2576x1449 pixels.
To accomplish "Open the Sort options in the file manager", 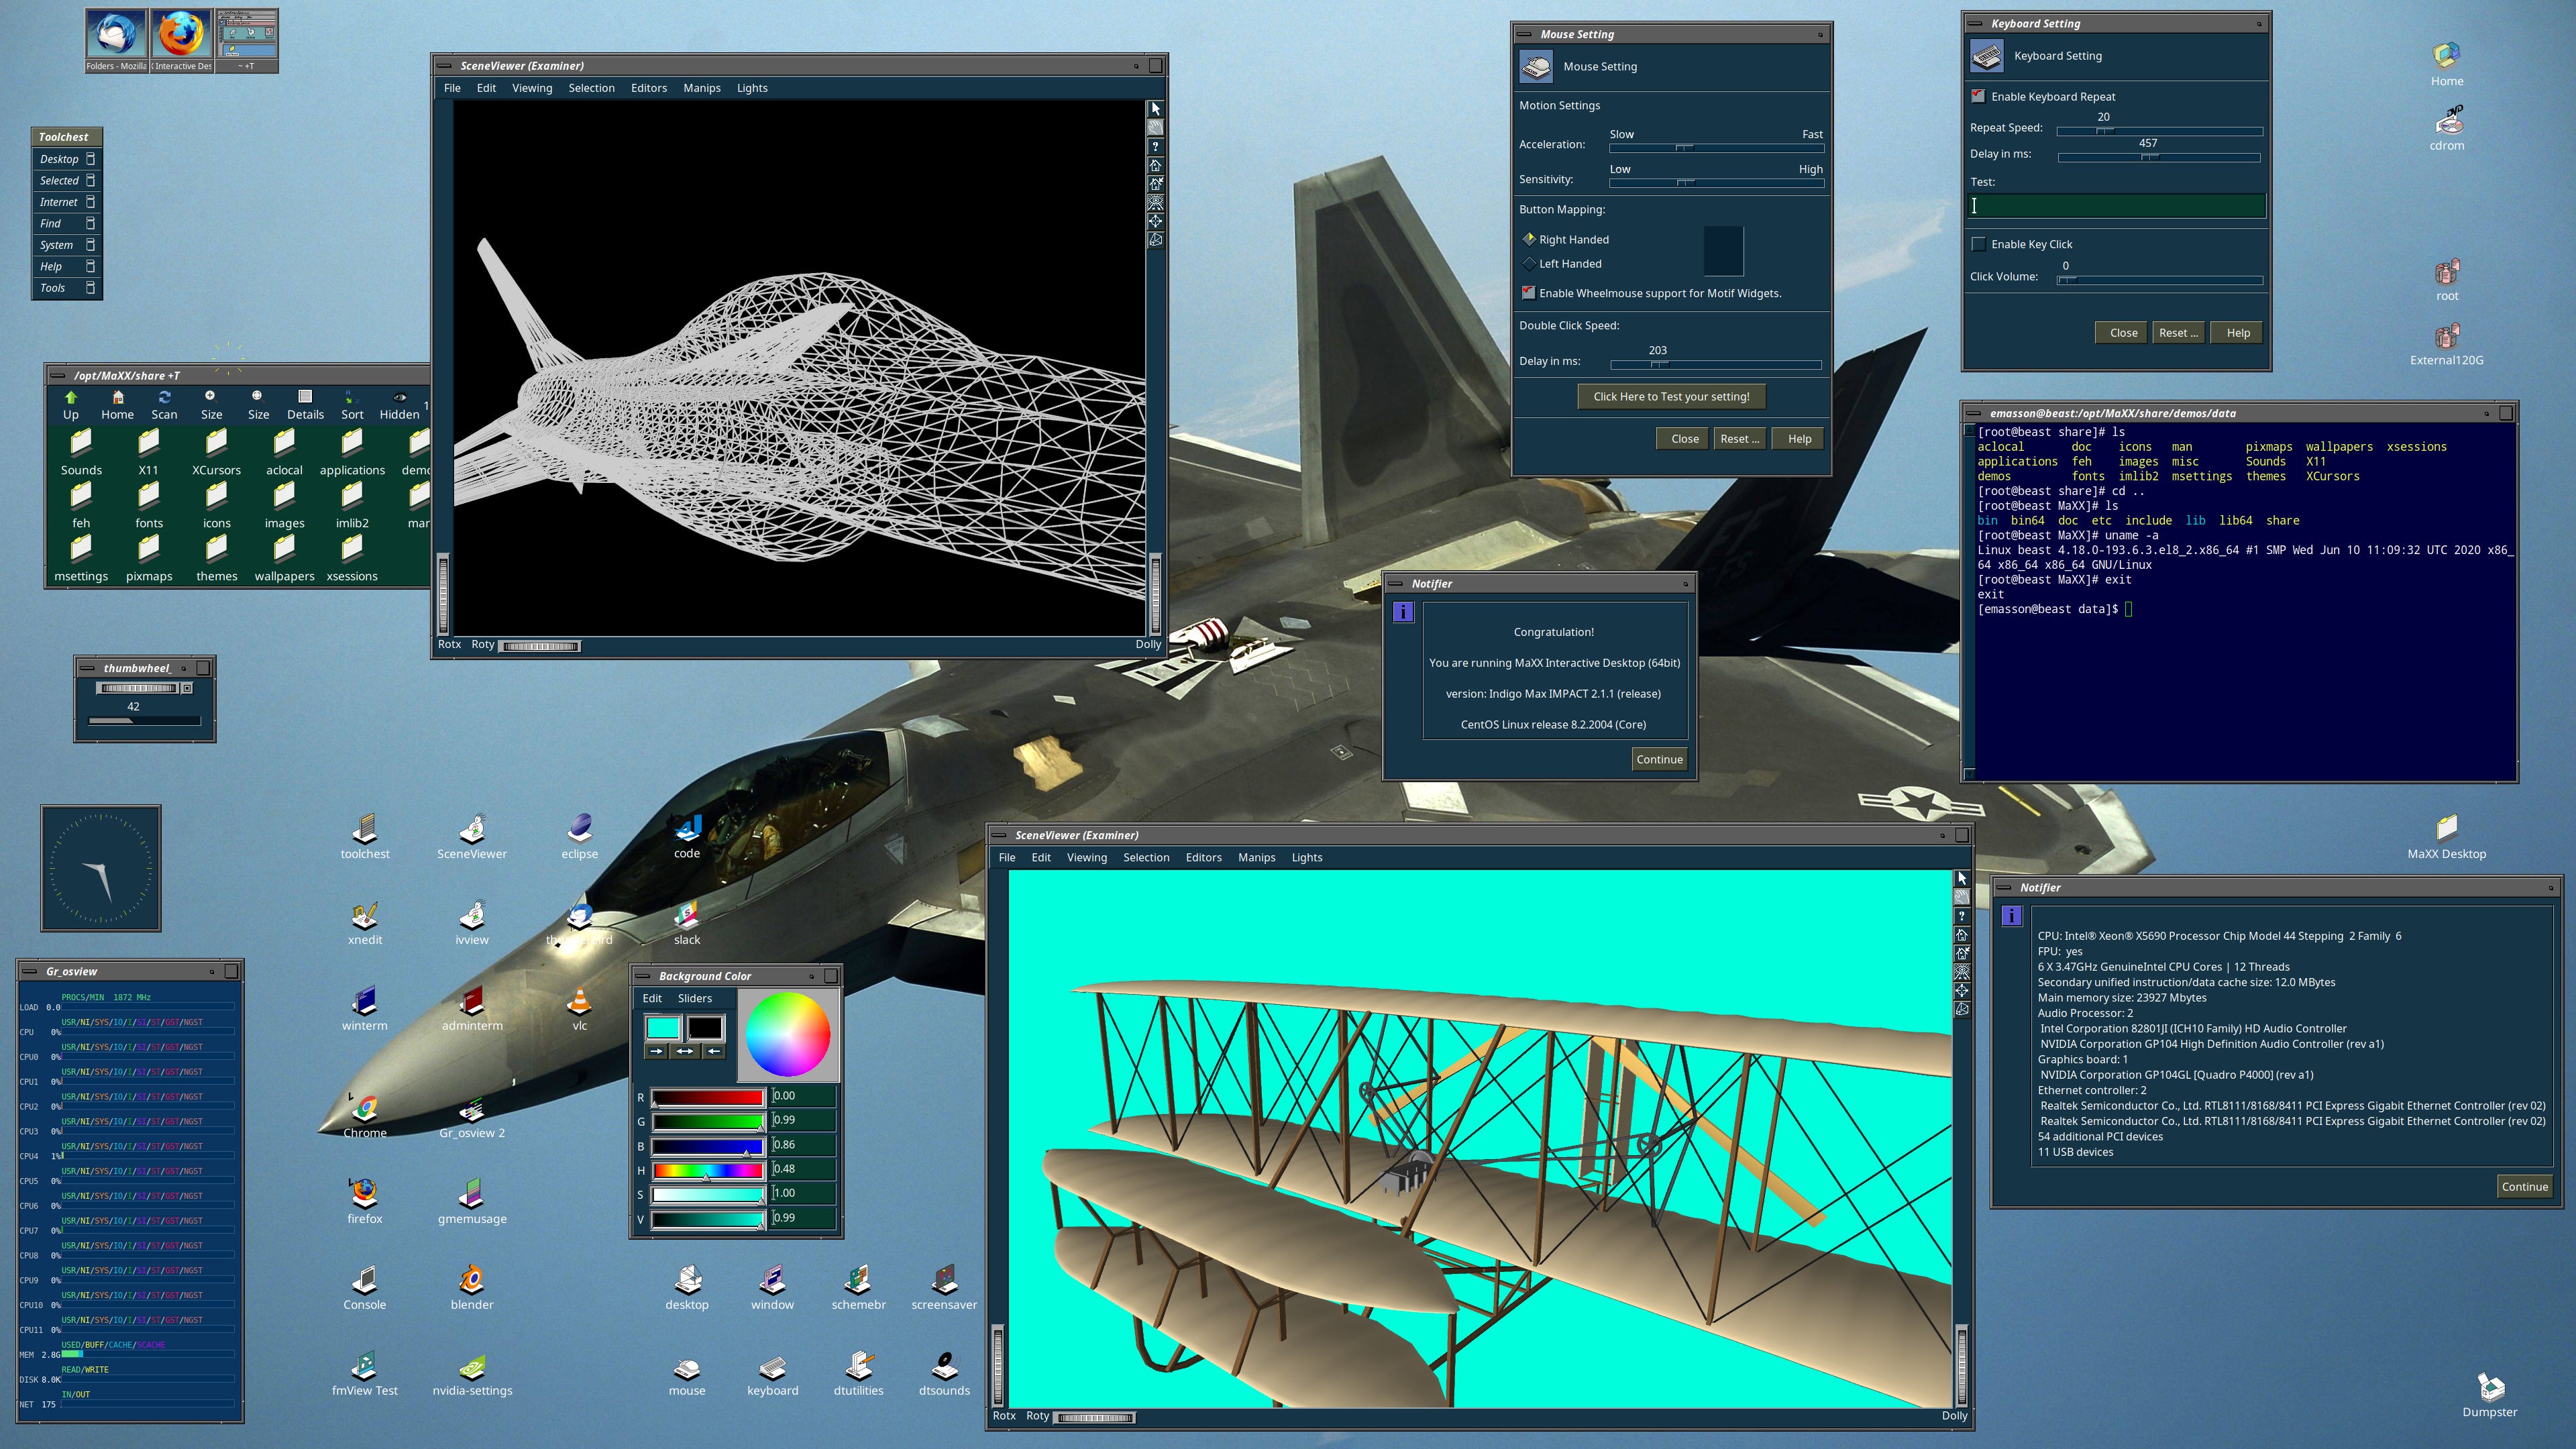I will 351,401.
